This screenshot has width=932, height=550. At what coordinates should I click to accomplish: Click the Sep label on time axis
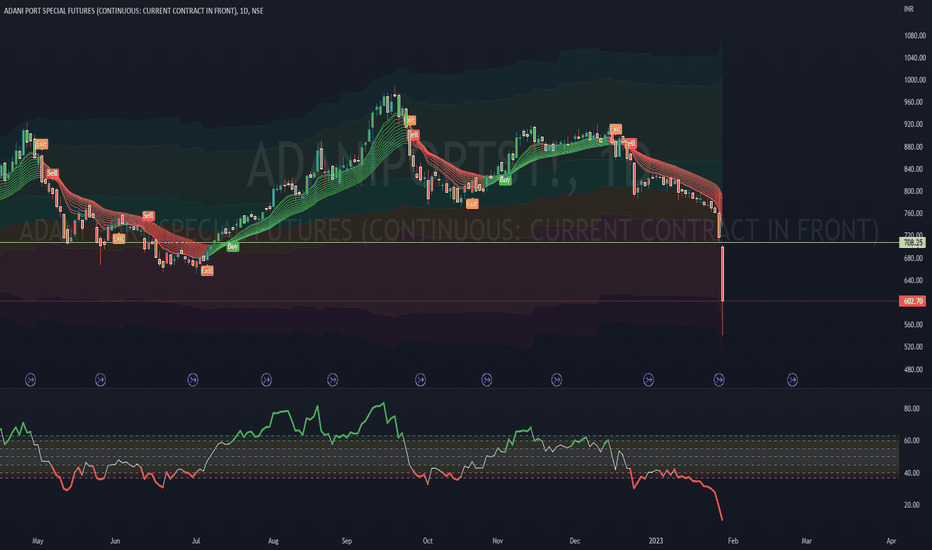(x=347, y=541)
